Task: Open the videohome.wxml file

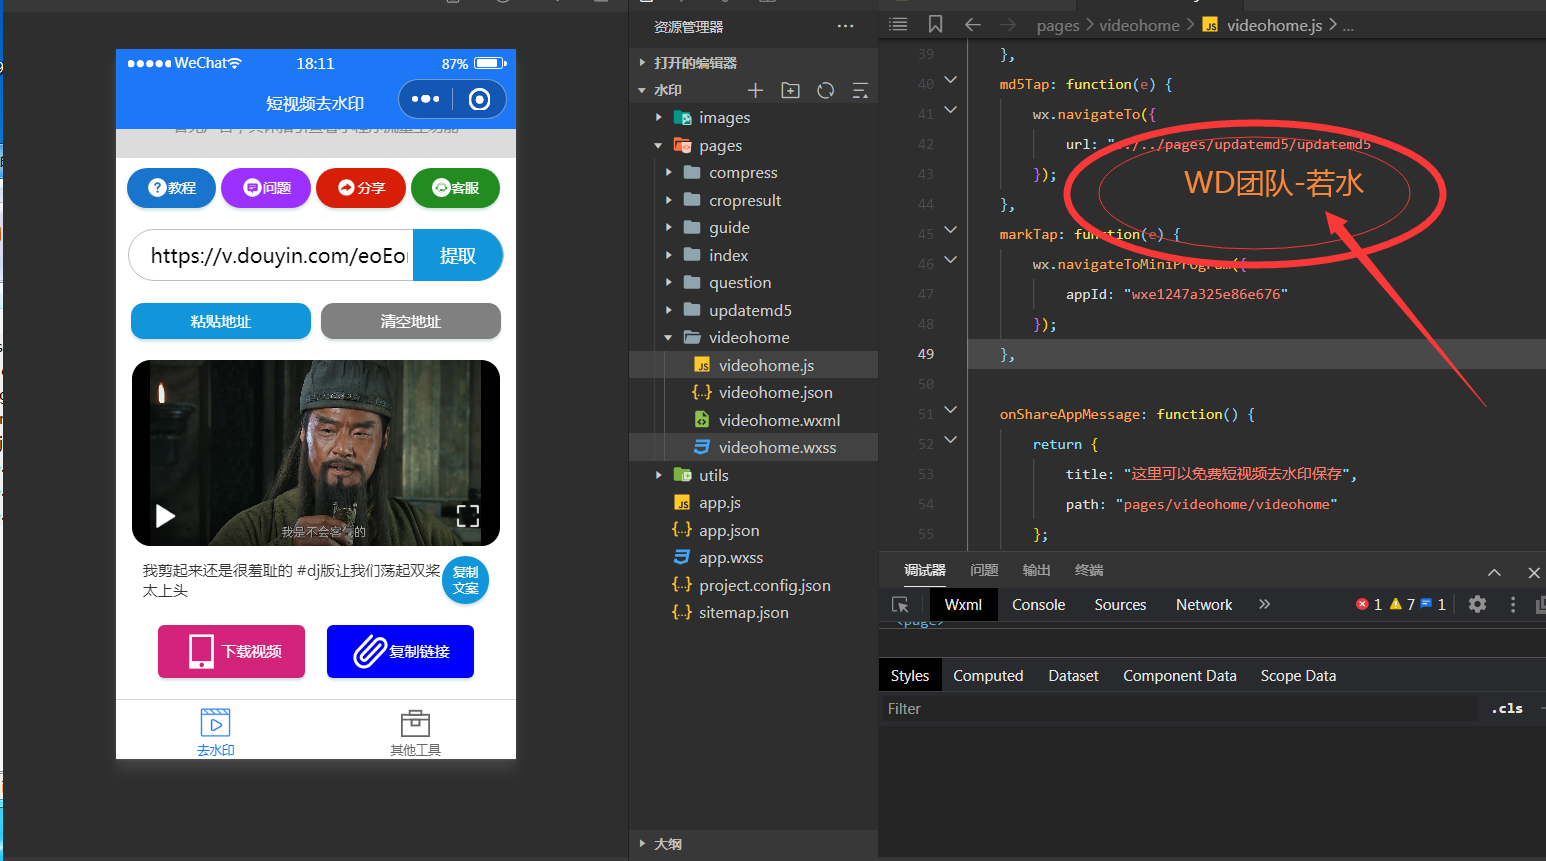Action: (778, 420)
